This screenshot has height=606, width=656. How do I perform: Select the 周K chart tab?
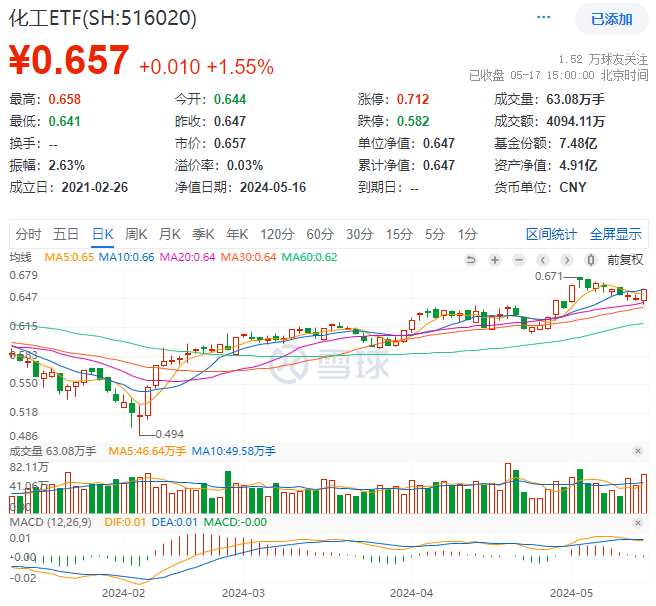[x=136, y=234]
